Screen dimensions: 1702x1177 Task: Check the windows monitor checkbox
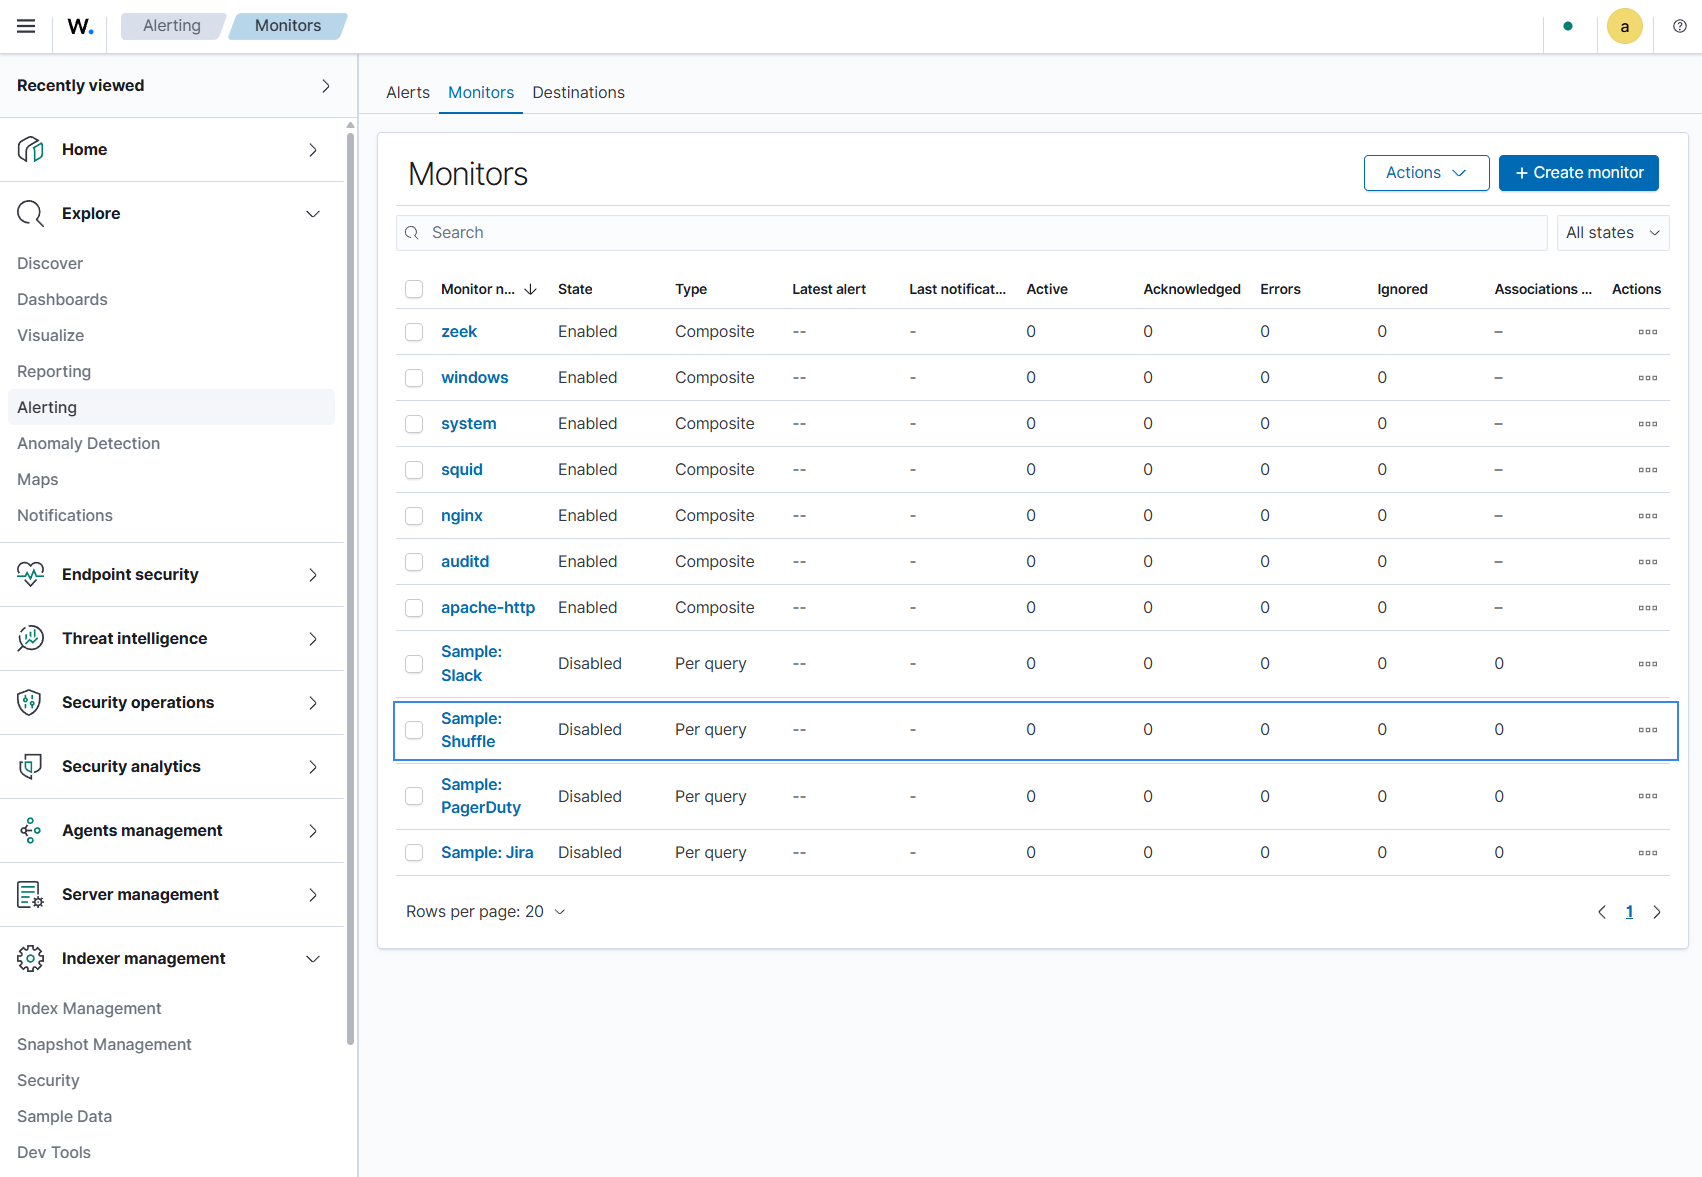414,378
